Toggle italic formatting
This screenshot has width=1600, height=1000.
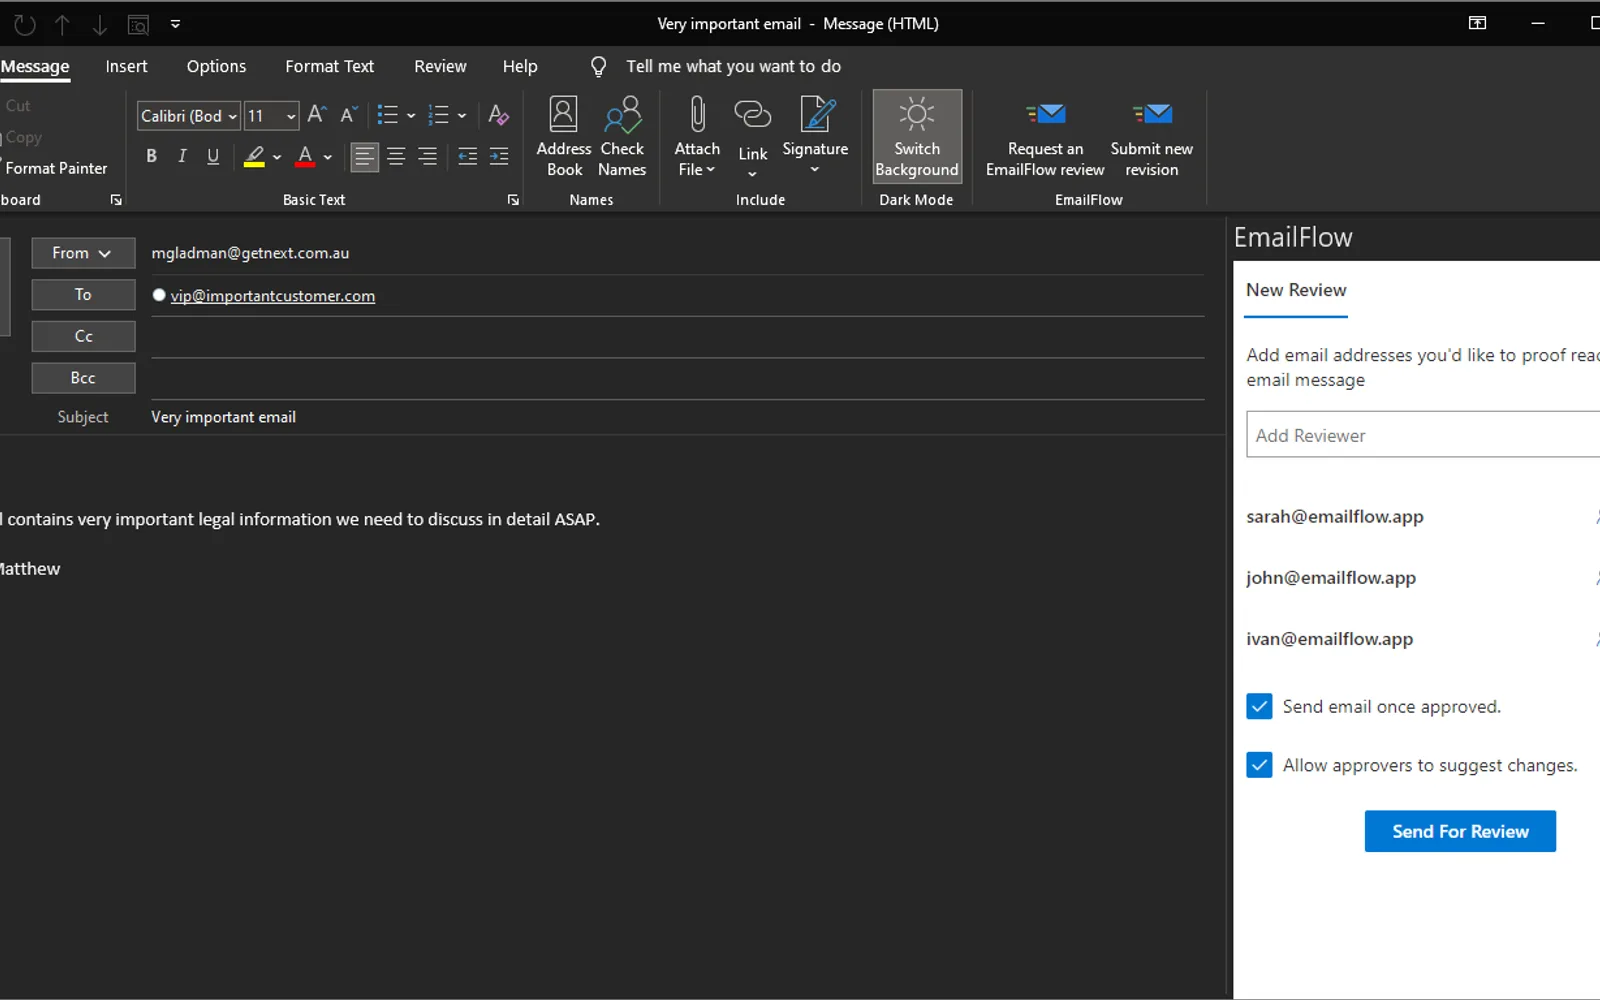tap(182, 156)
